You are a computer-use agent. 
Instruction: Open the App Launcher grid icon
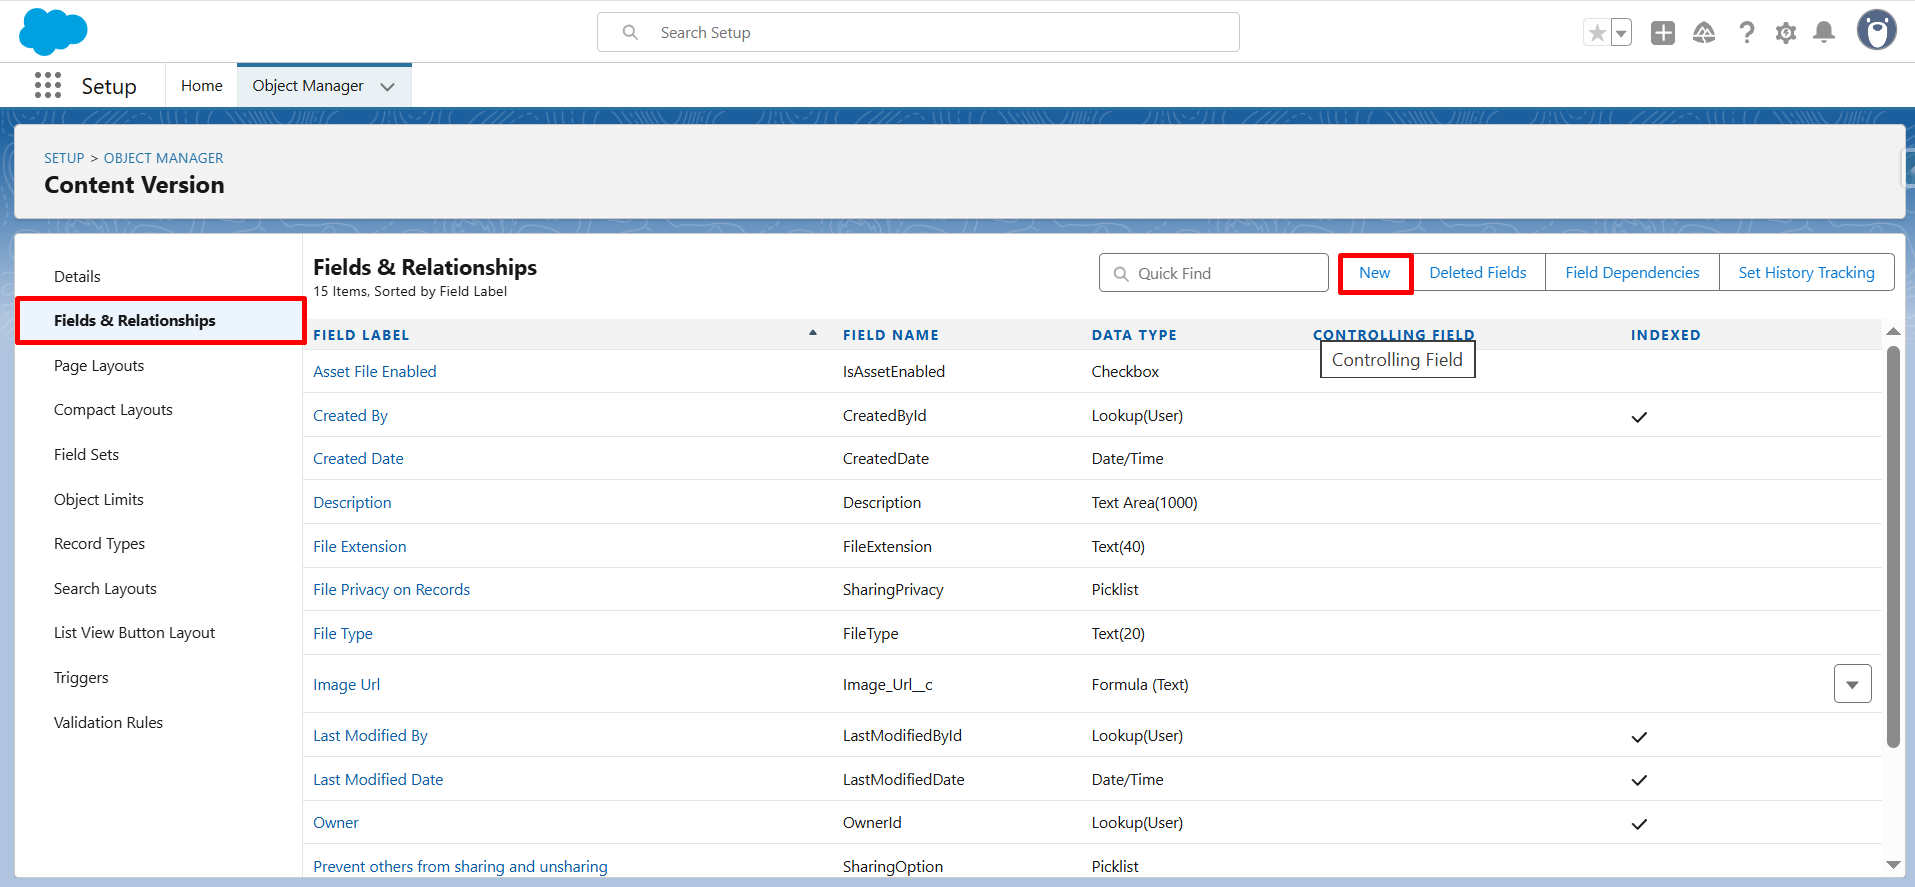pos(47,86)
